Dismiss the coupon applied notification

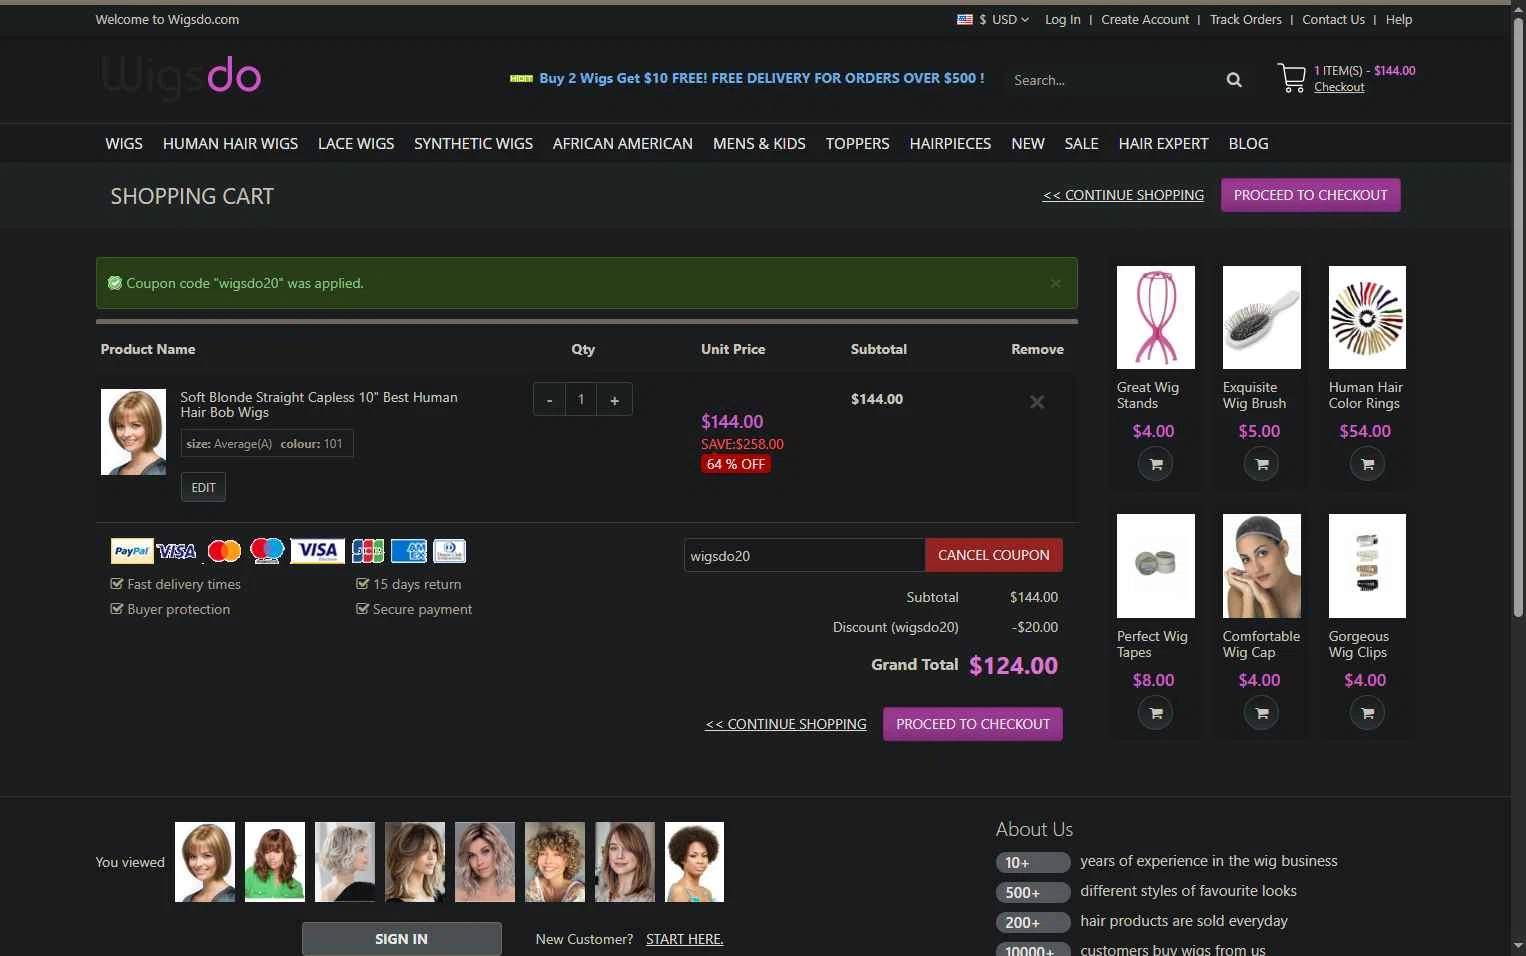[1055, 283]
